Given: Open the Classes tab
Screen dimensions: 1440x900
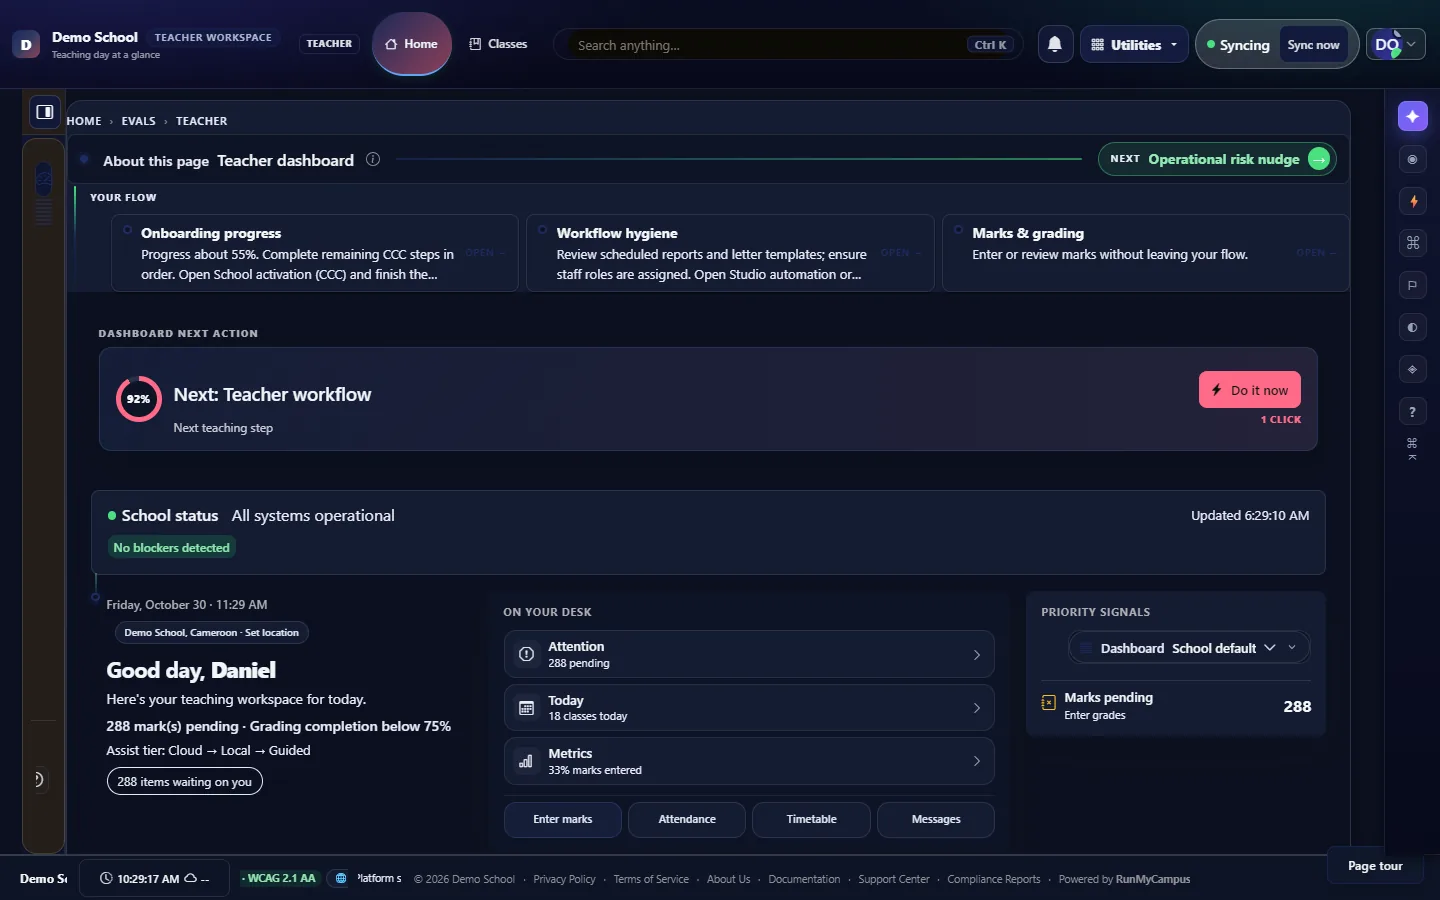Looking at the screenshot, I should click(498, 44).
